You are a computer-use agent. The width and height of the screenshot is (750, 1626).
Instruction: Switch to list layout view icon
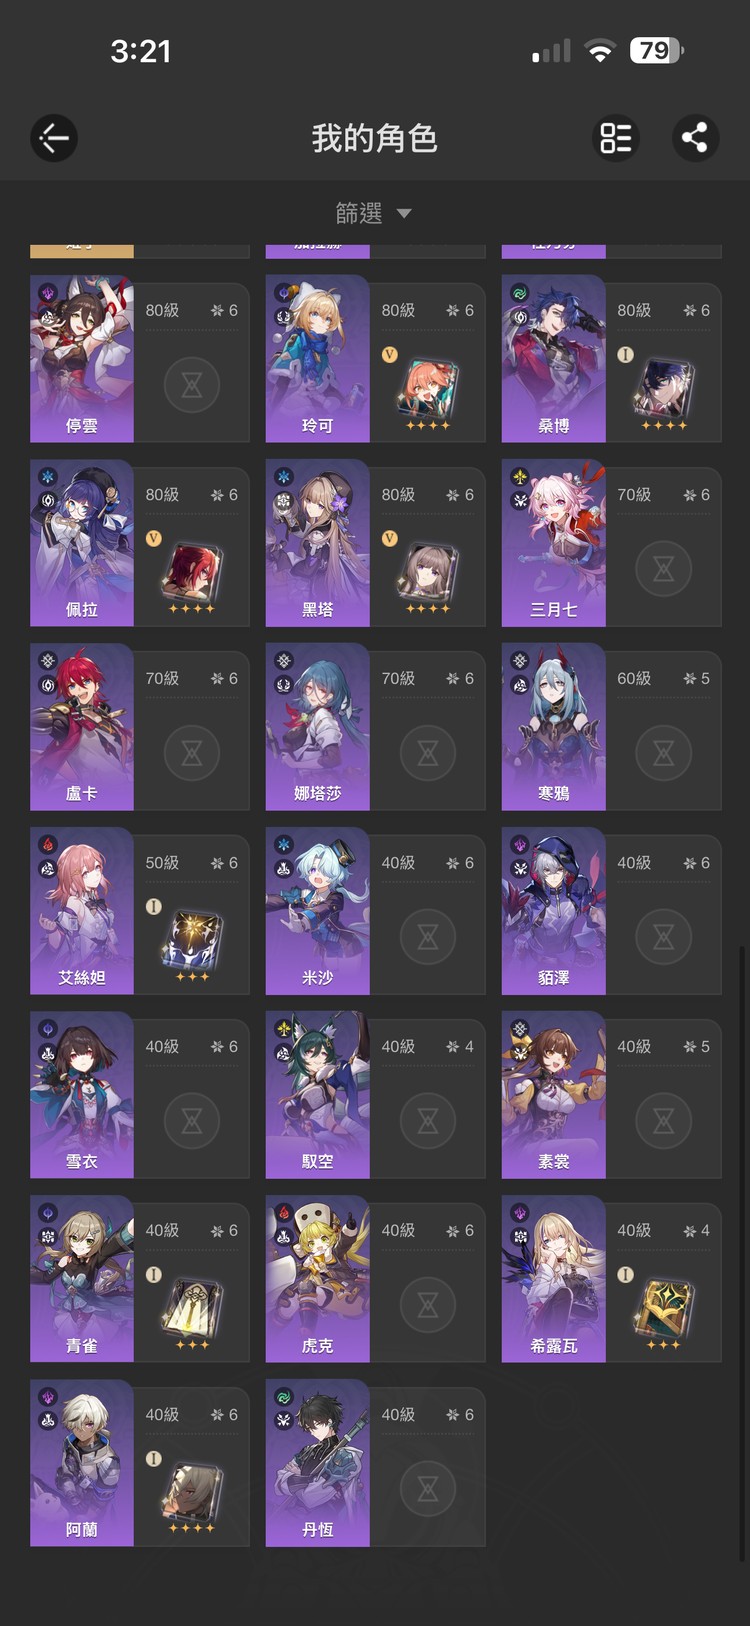pos(615,138)
